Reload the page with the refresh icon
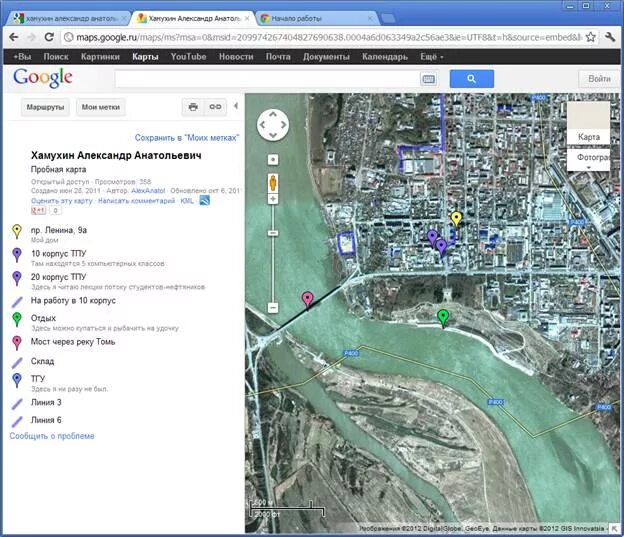 pos(49,37)
